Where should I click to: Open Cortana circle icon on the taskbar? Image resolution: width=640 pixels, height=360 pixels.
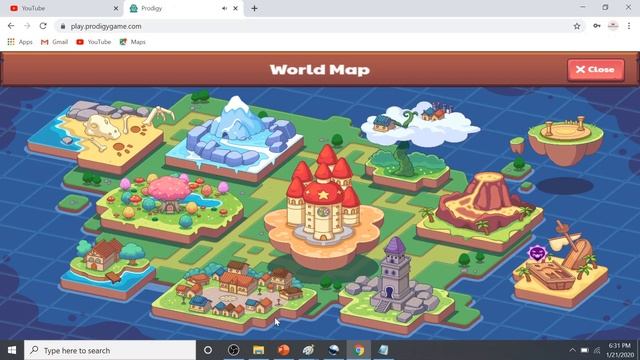click(208, 350)
